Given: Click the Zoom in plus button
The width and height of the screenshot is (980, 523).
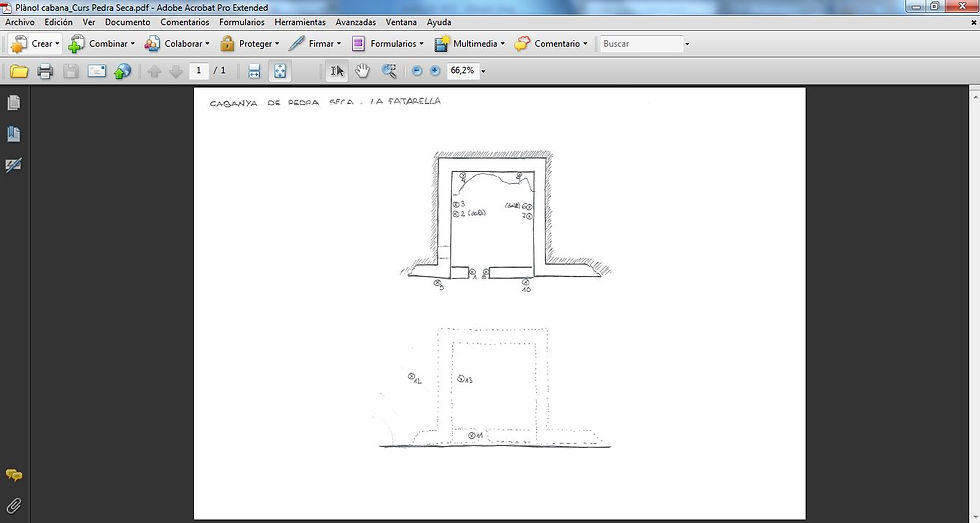Looking at the screenshot, I should pos(436,71).
